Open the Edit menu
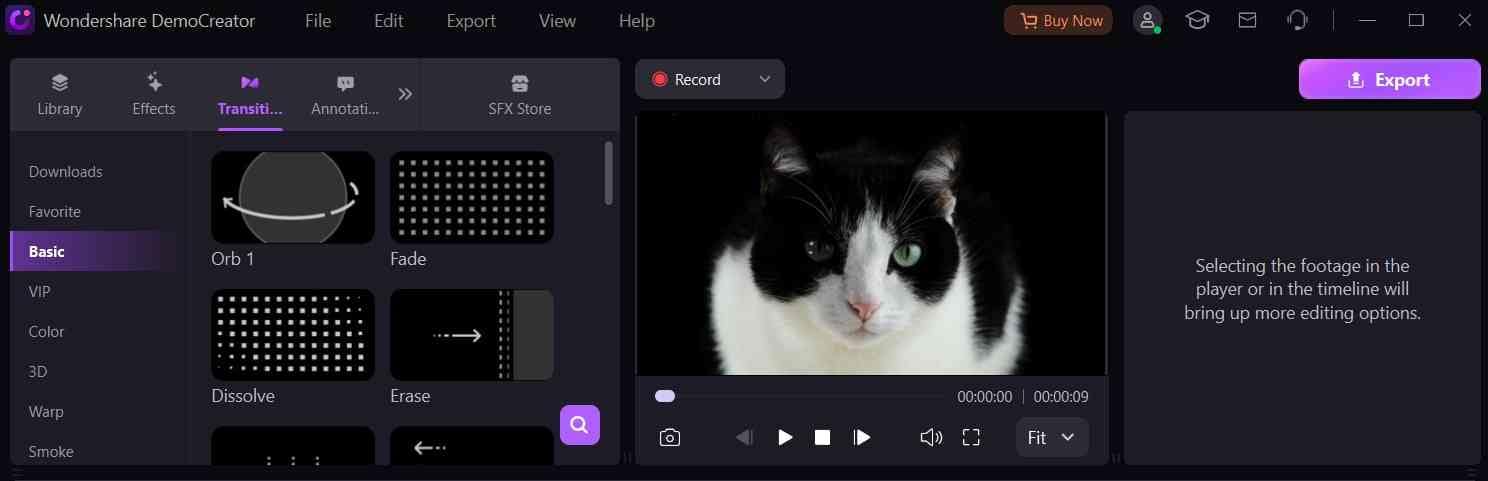Viewport: 1488px width, 481px height. 389,21
